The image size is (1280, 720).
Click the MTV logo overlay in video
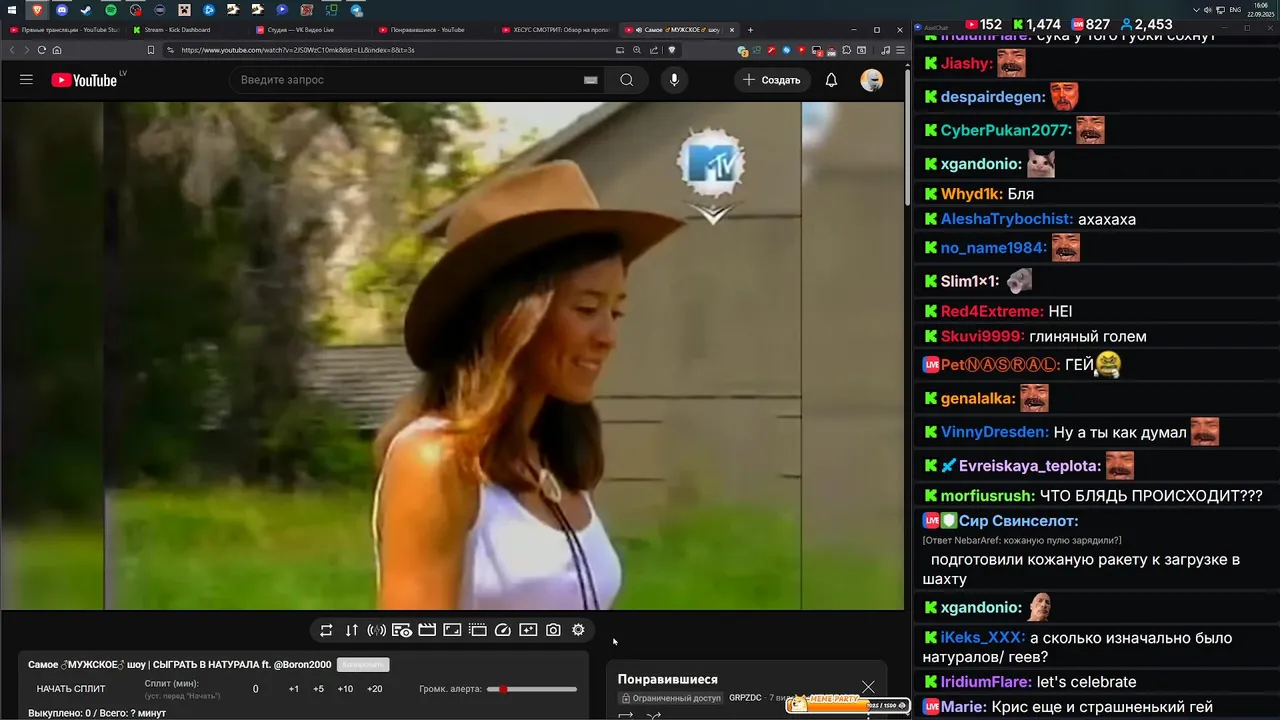711,162
